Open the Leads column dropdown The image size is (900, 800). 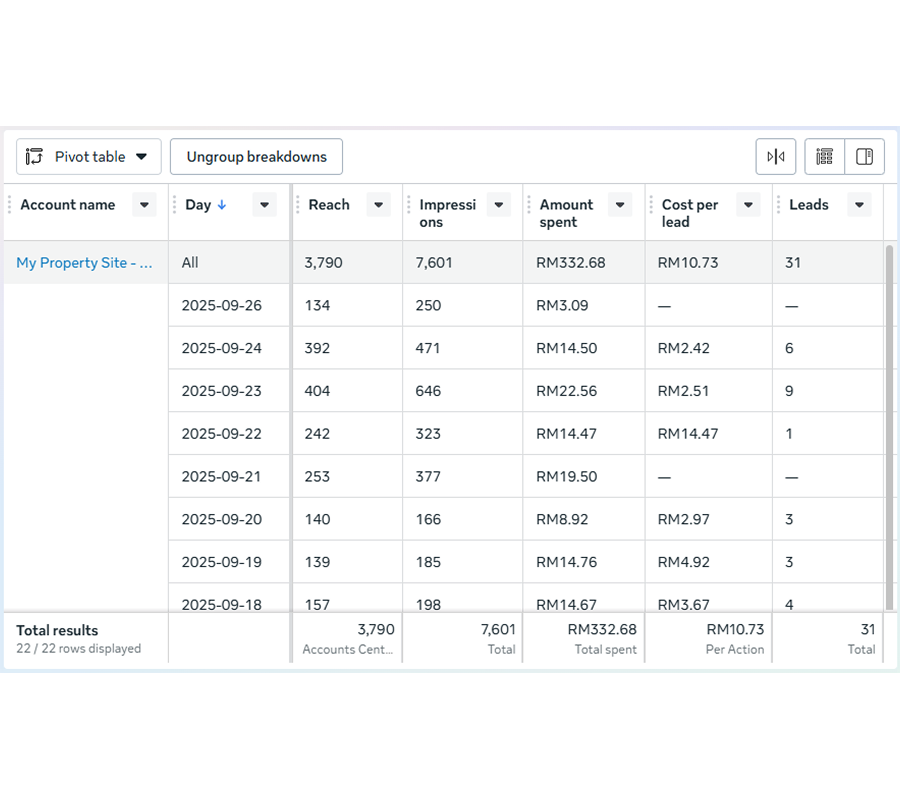859,204
